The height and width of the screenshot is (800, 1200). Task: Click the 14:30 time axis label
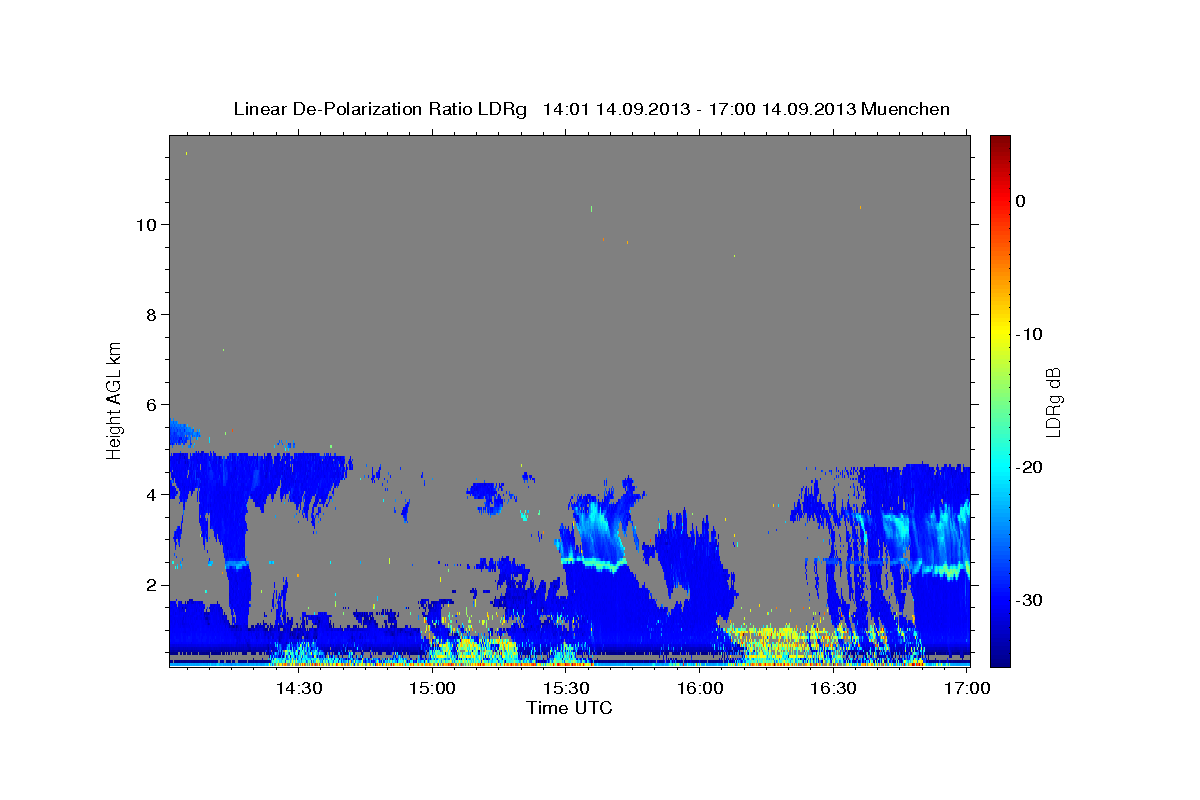pyautogui.click(x=298, y=688)
